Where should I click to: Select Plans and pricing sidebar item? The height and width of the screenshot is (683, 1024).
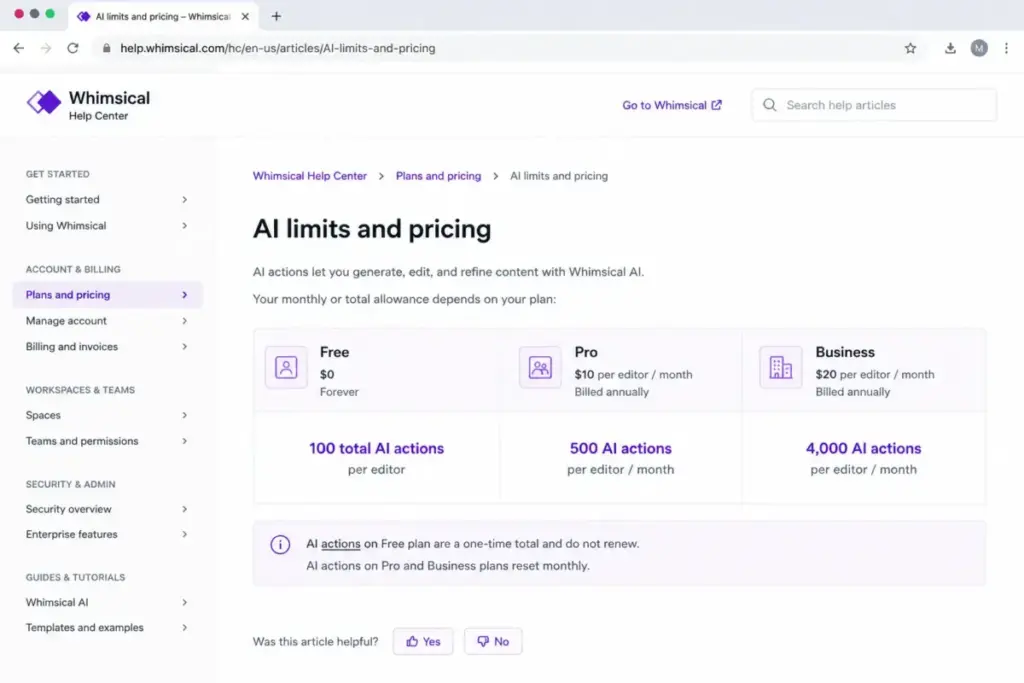coord(108,295)
